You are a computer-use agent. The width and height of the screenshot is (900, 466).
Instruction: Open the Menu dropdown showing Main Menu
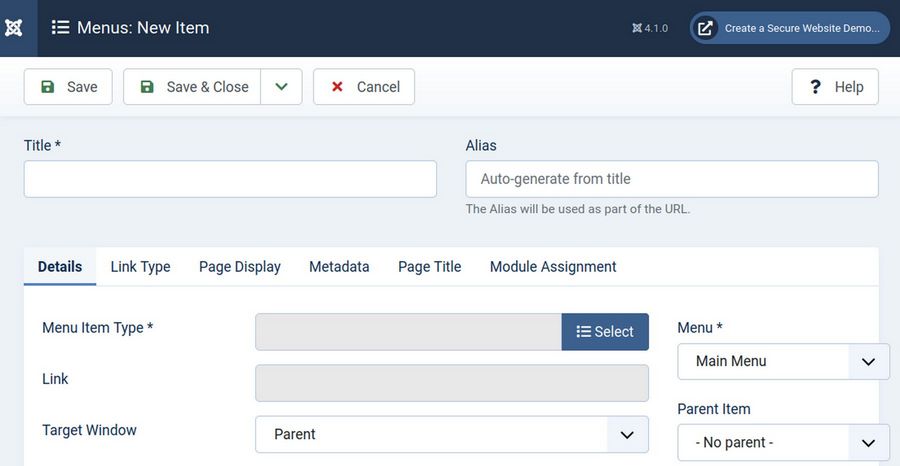coord(783,361)
